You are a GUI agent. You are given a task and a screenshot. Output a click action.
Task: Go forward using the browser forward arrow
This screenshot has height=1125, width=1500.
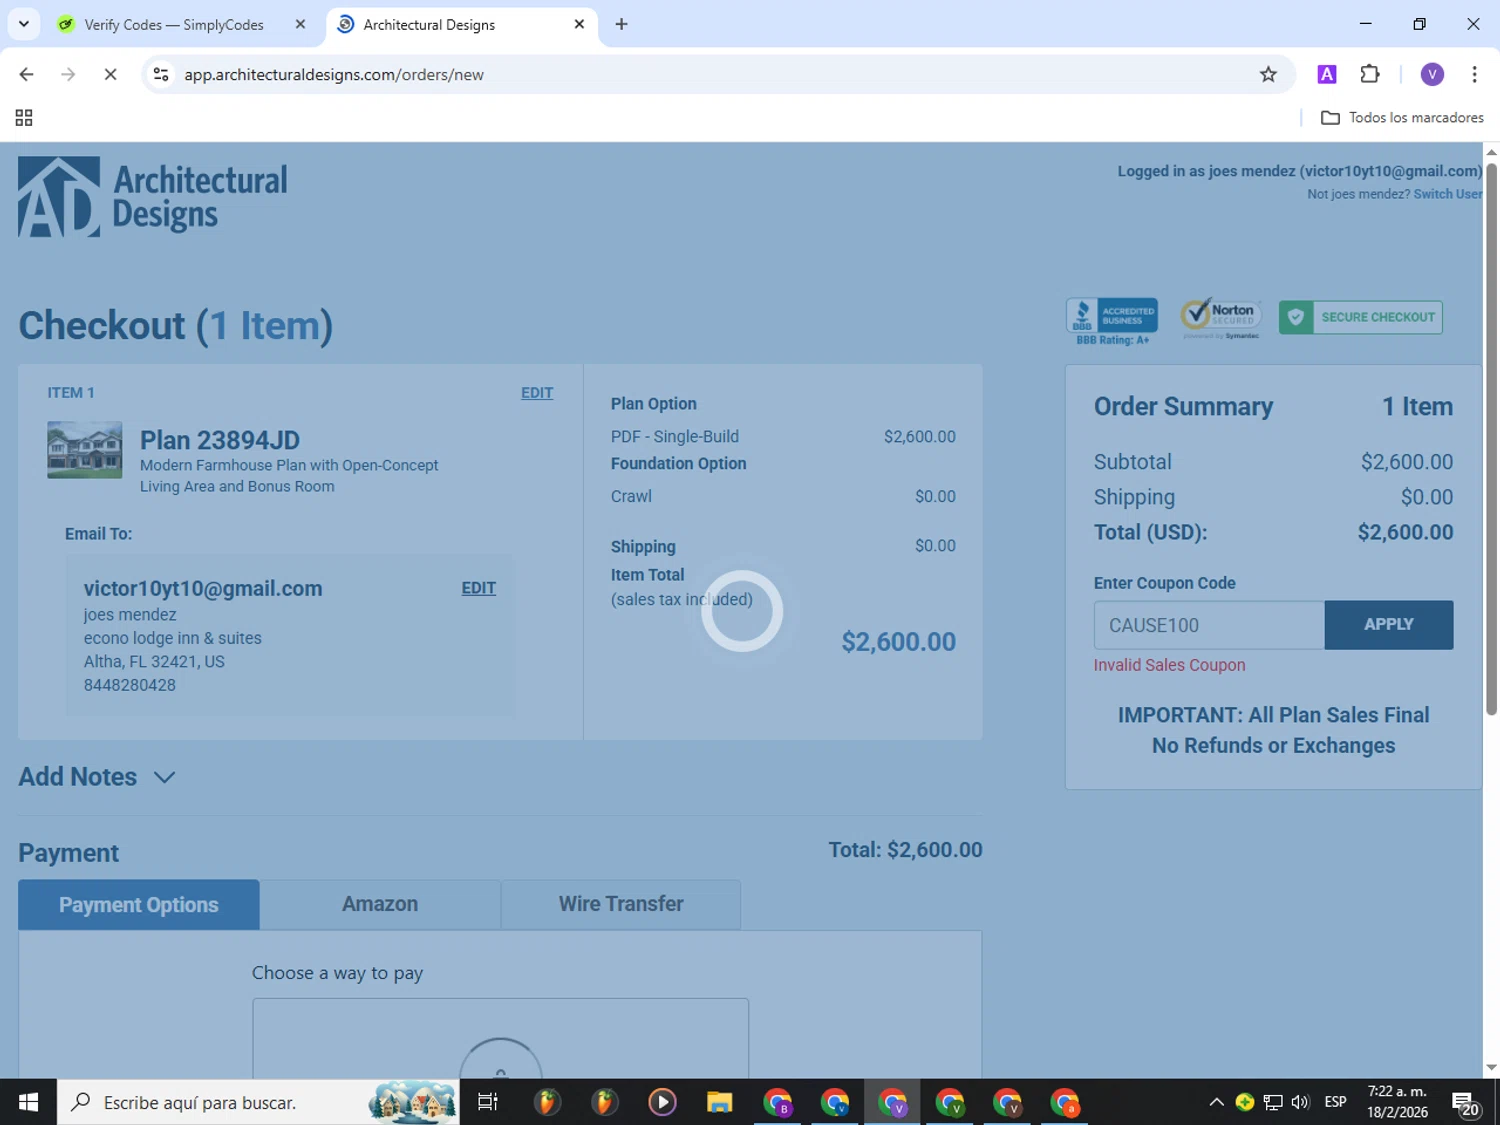point(68,74)
